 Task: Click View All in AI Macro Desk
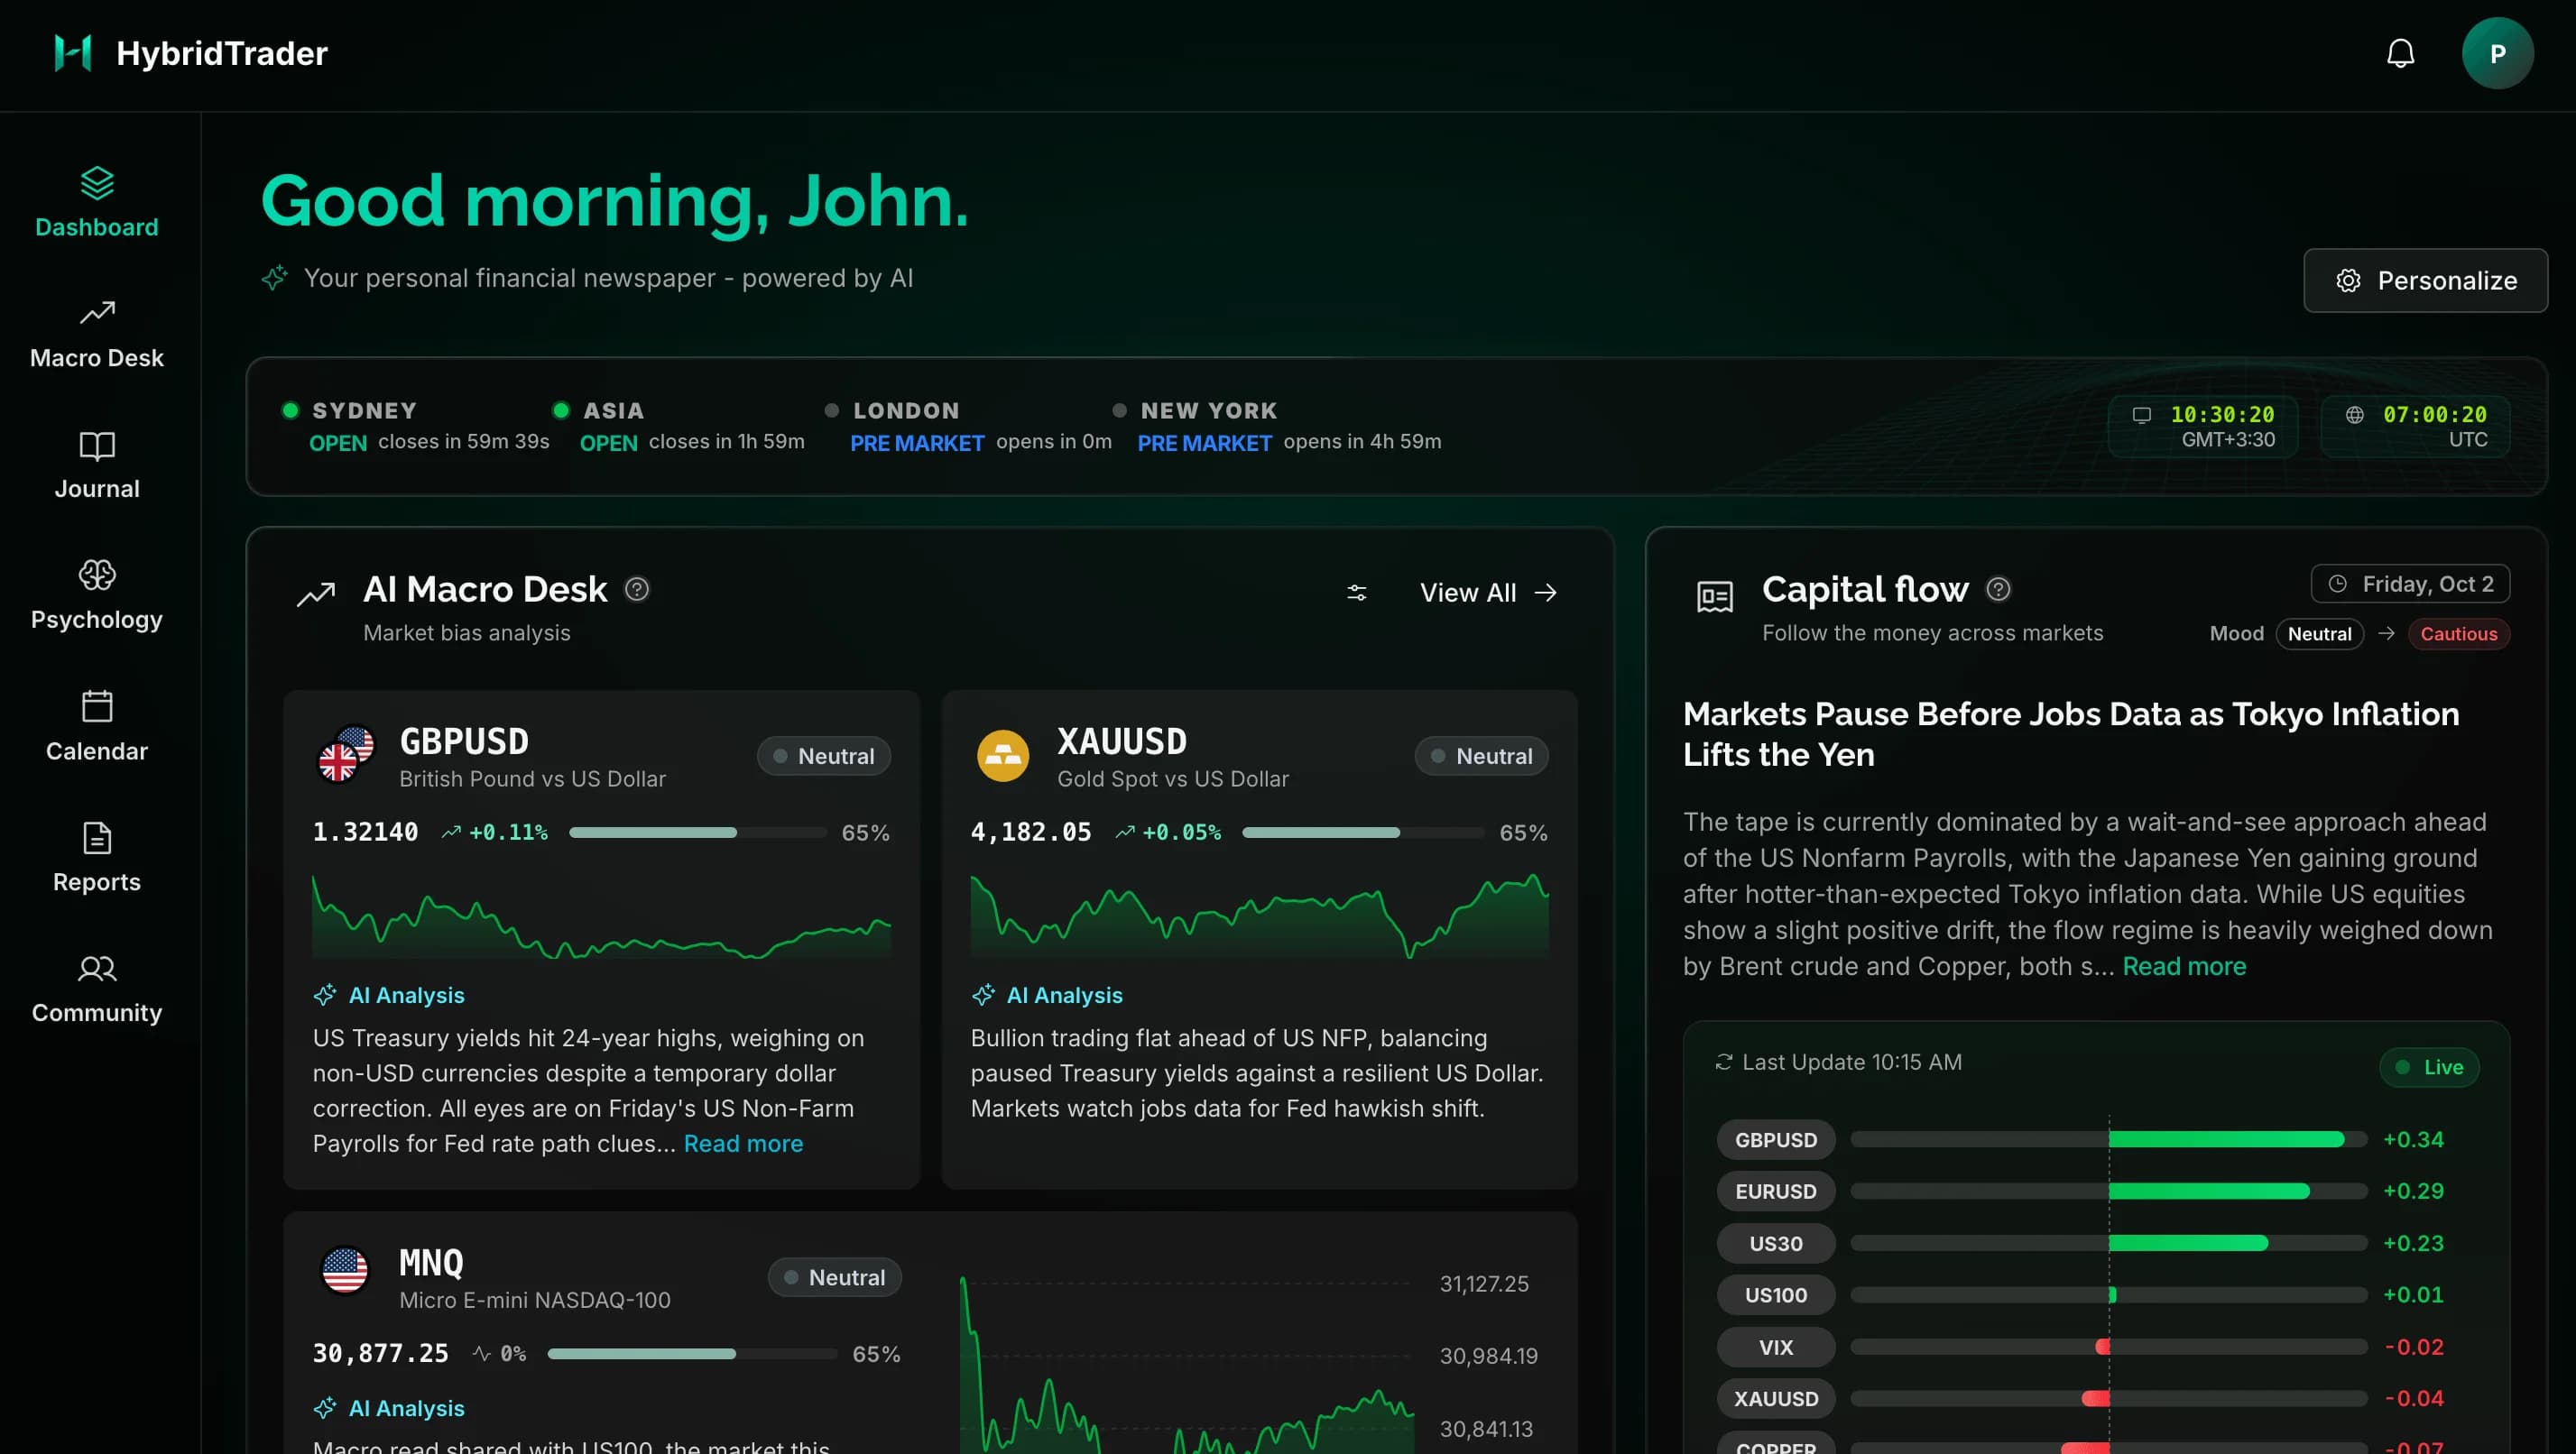pyautogui.click(x=1488, y=593)
